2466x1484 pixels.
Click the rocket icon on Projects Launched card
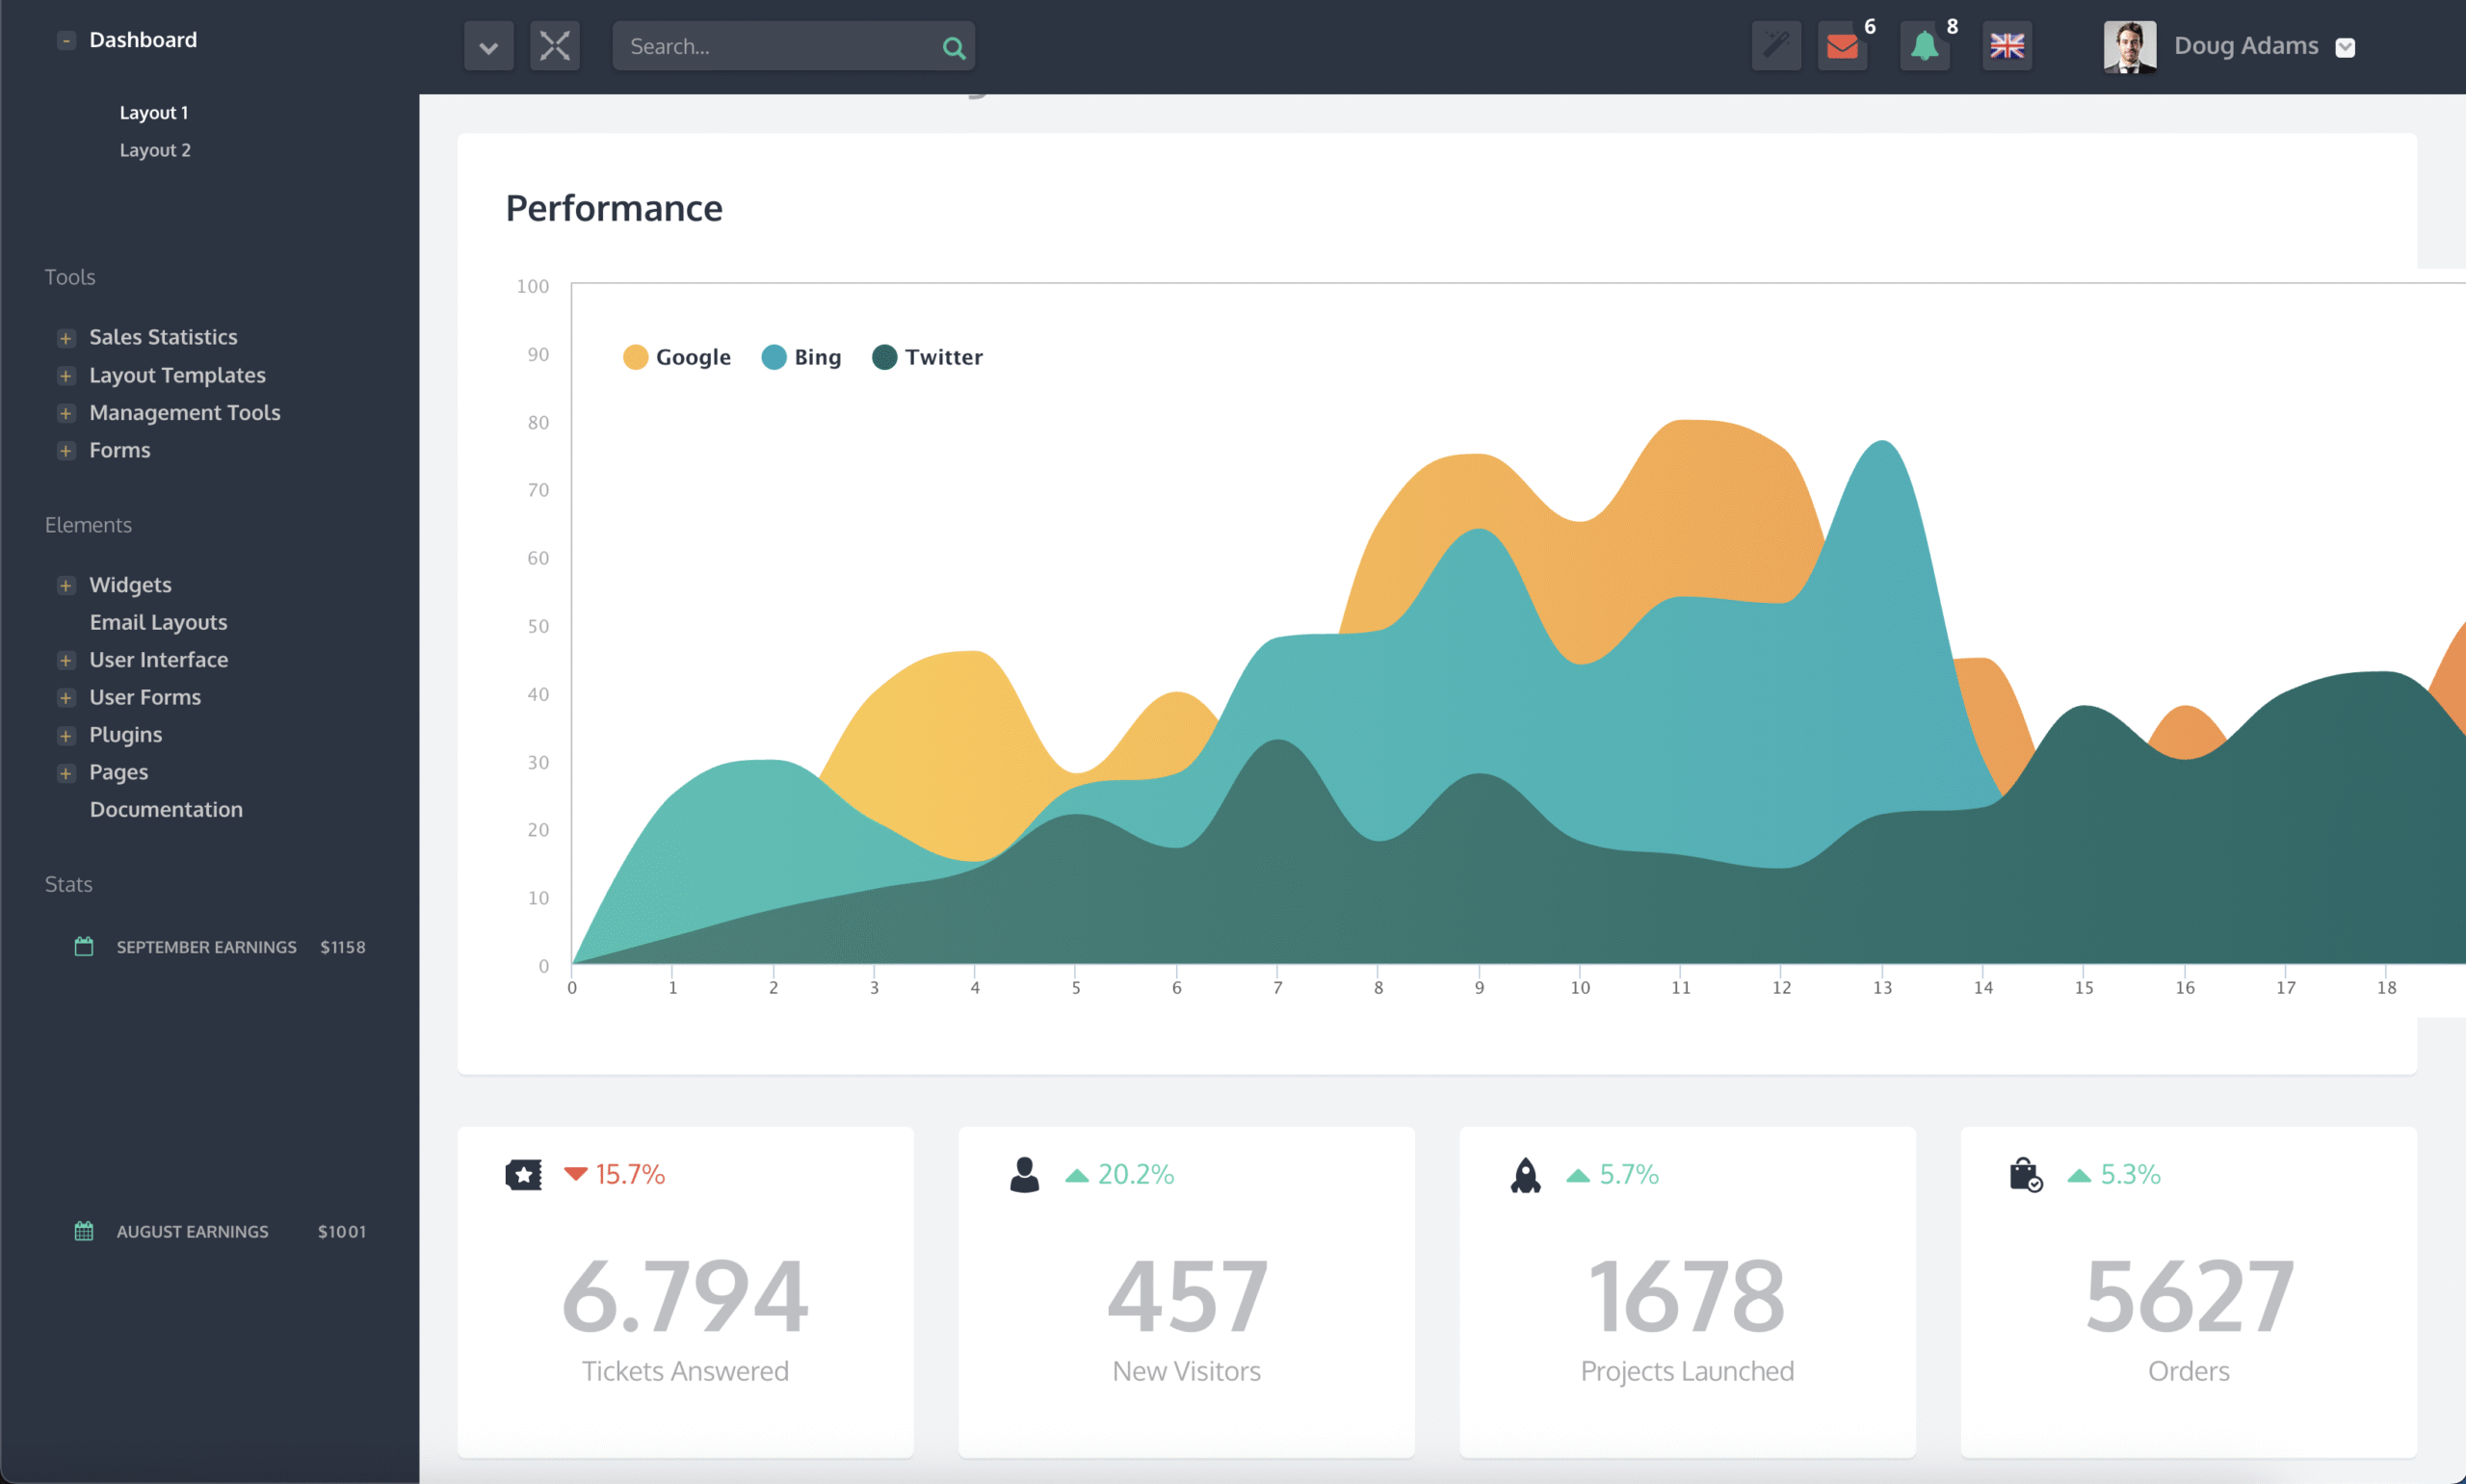pyautogui.click(x=1526, y=1174)
